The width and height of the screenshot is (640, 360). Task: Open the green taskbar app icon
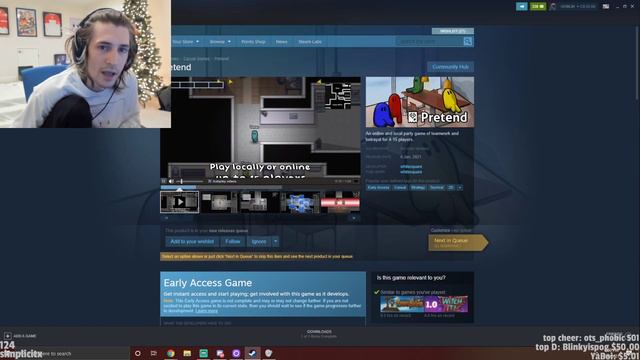tap(203, 353)
